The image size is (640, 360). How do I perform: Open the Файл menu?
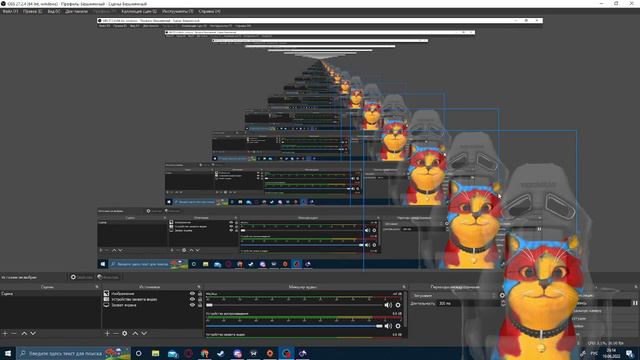coord(10,11)
